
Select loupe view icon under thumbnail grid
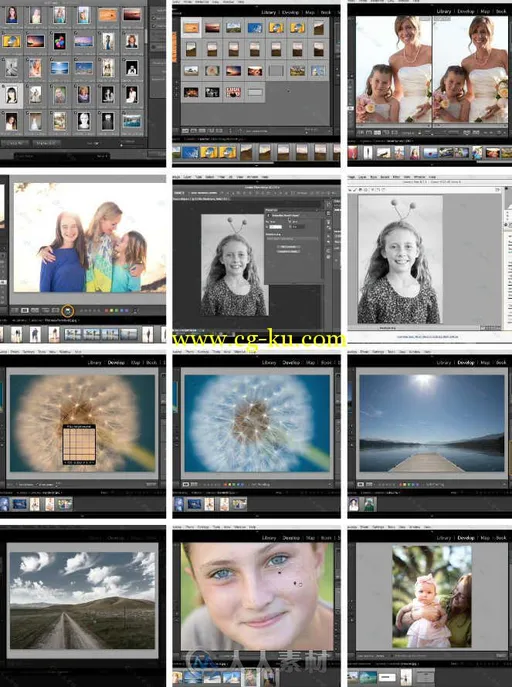(194, 131)
